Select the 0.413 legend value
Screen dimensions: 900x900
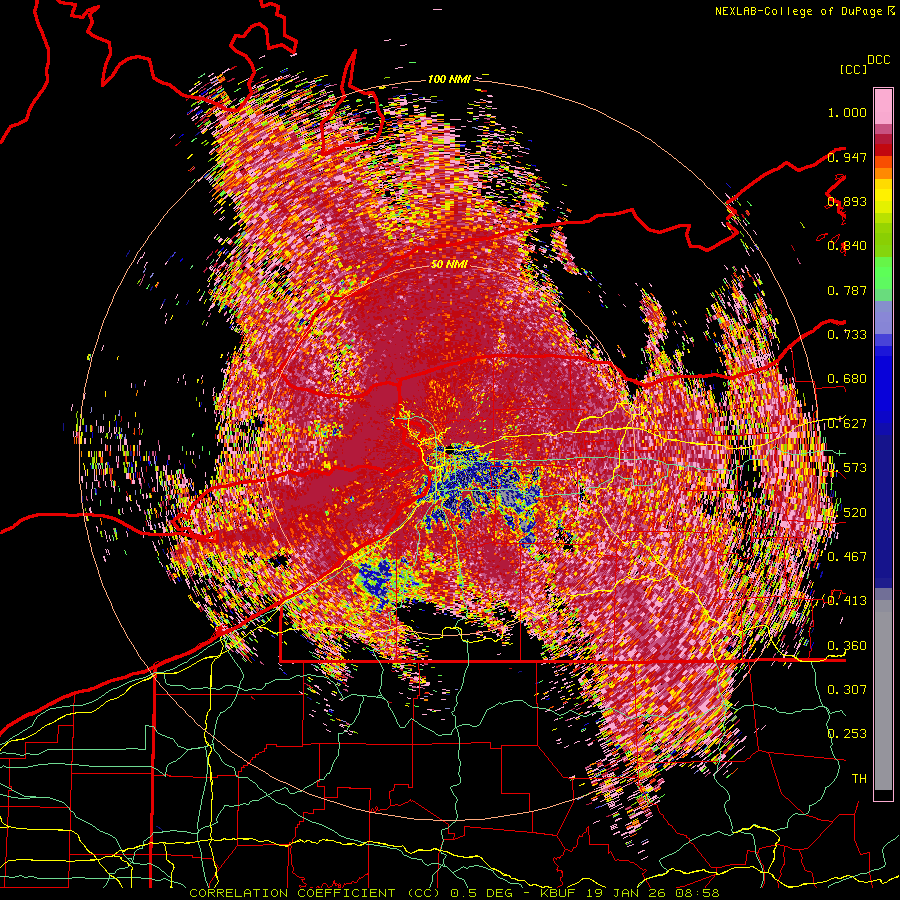click(x=847, y=601)
